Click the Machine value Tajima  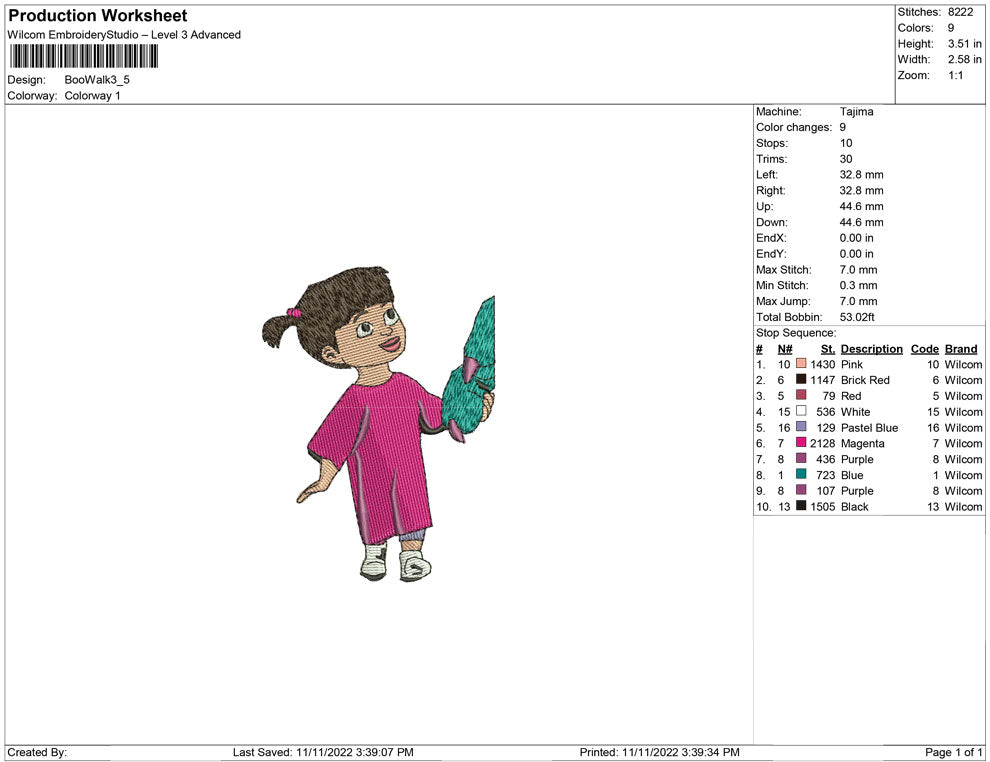857,112
